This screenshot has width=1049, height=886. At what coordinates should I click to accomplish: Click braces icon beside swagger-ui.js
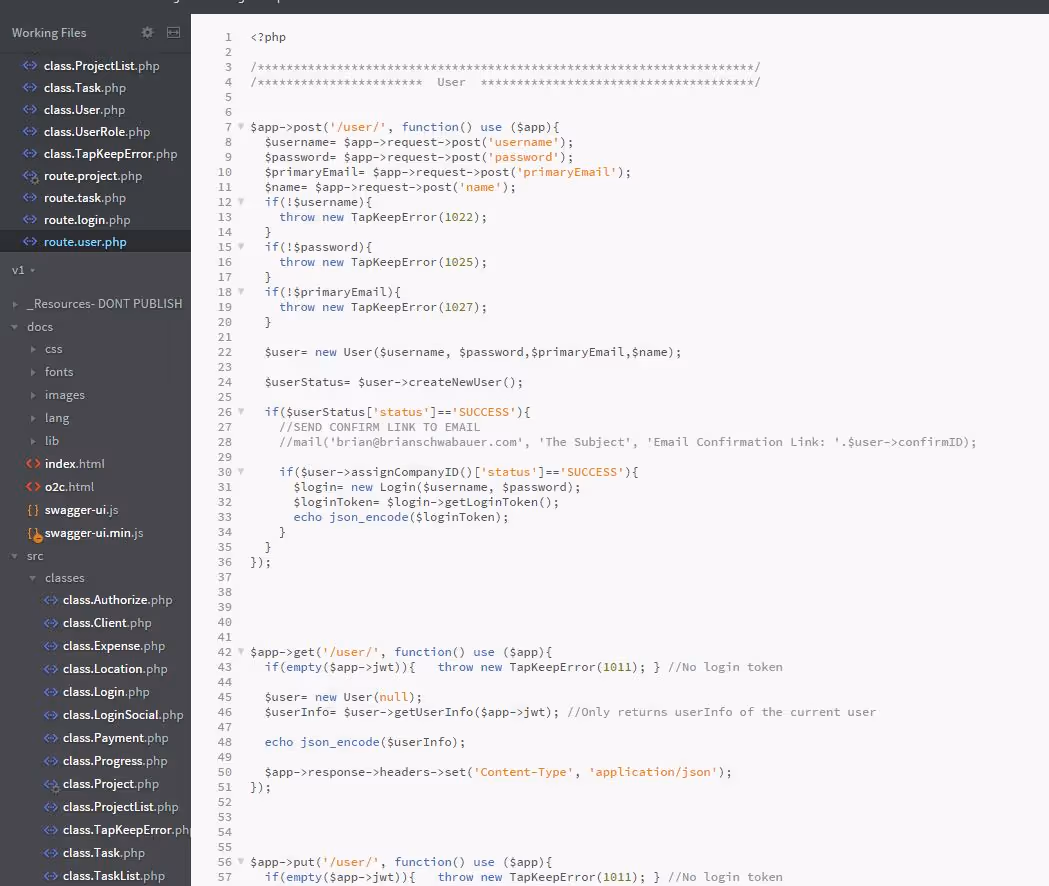pyautogui.click(x=33, y=510)
